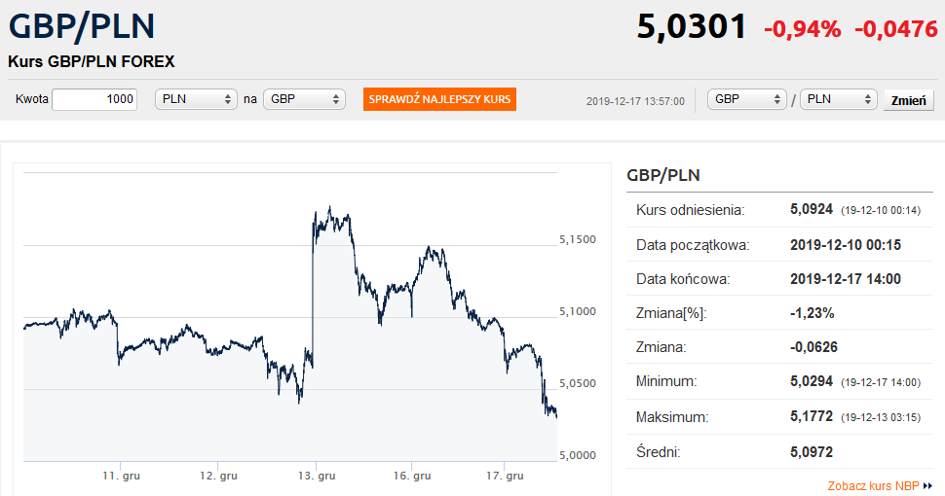945x496 pixels.
Task: Open the PLN dropdown beside Kwota field
Action: coord(195,100)
